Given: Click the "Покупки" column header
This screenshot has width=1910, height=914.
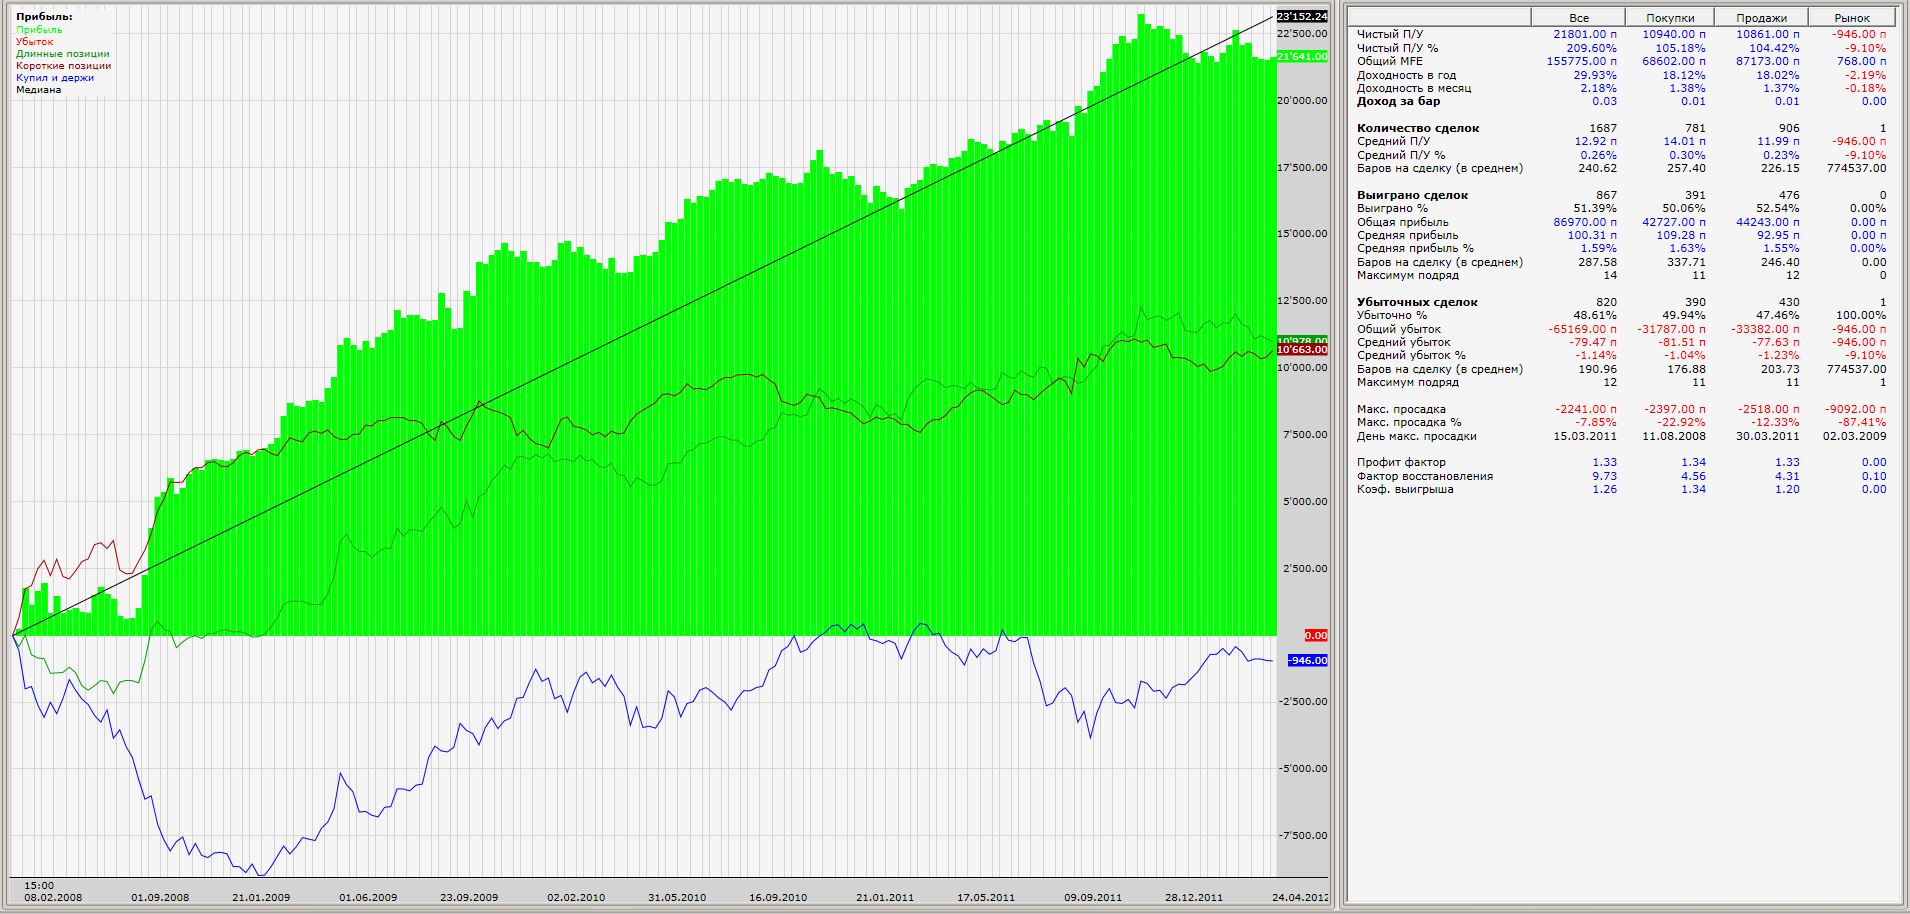Looking at the screenshot, I should (1670, 18).
